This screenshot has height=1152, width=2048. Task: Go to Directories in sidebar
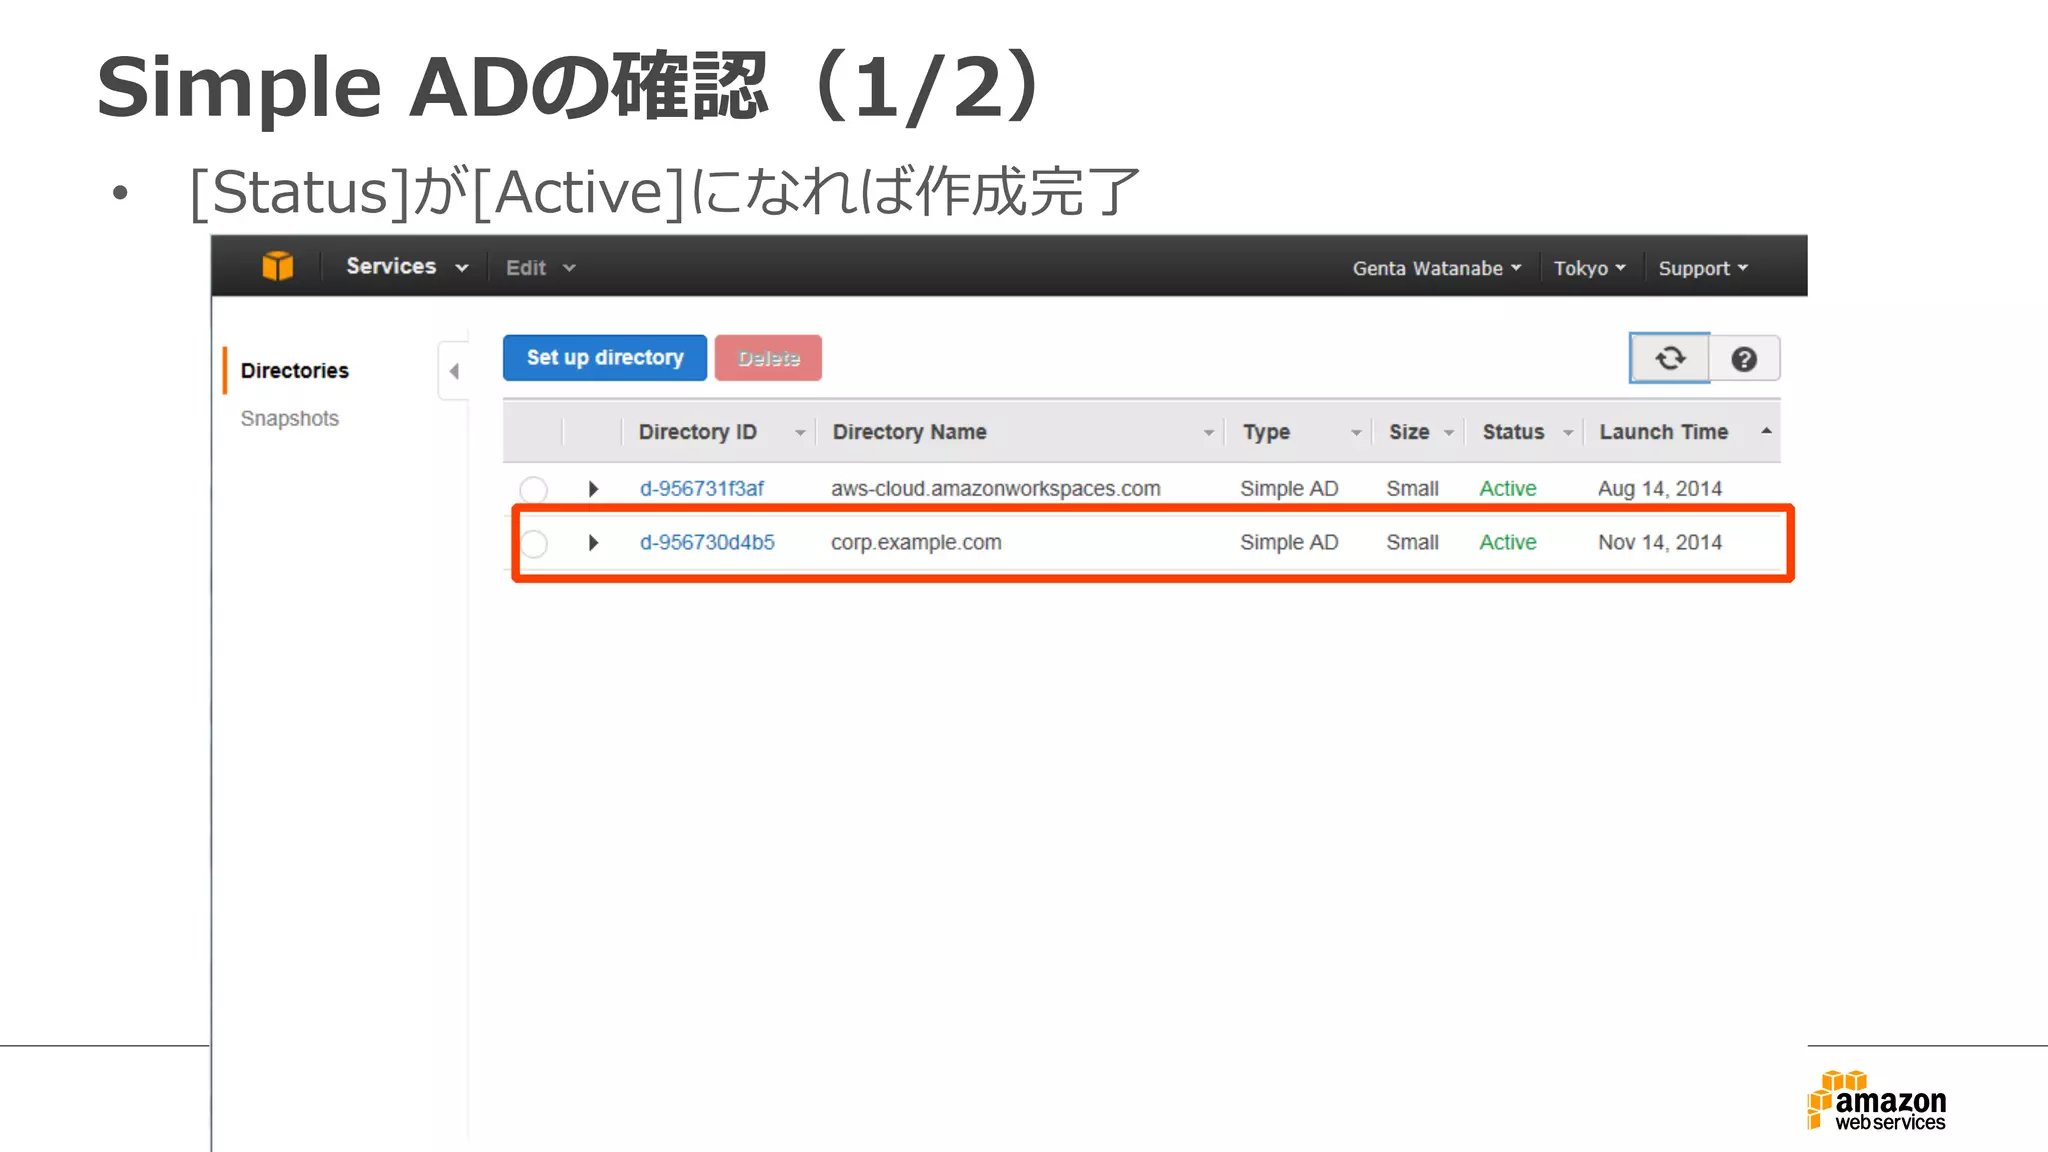tap(294, 371)
